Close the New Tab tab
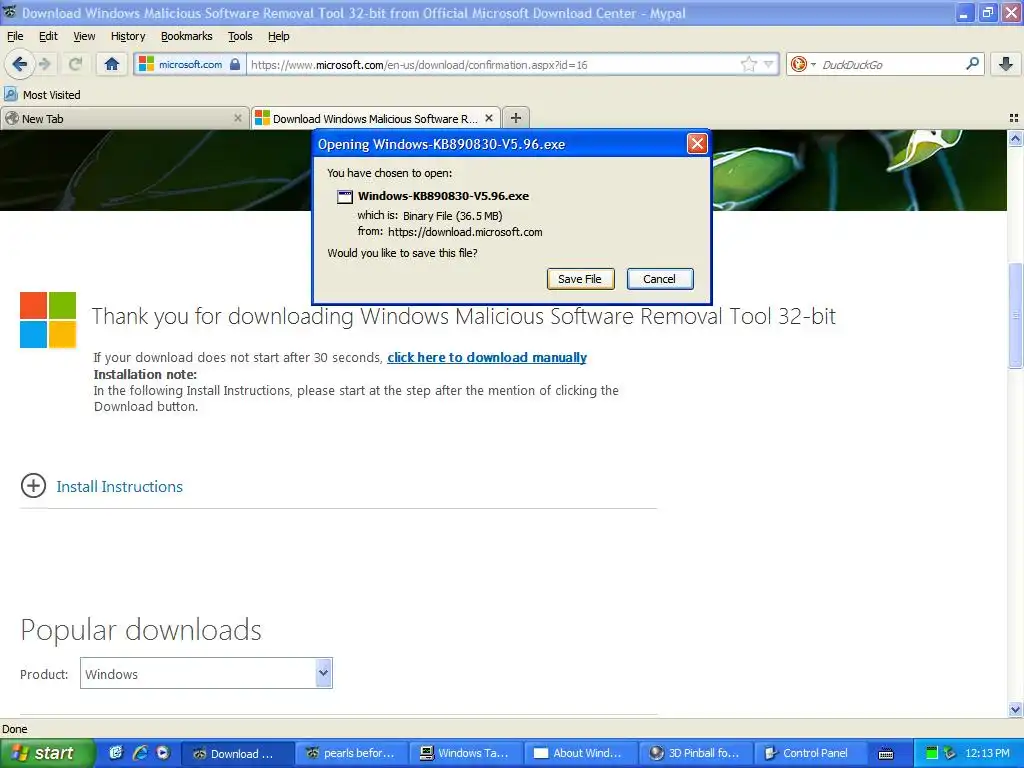 238,118
